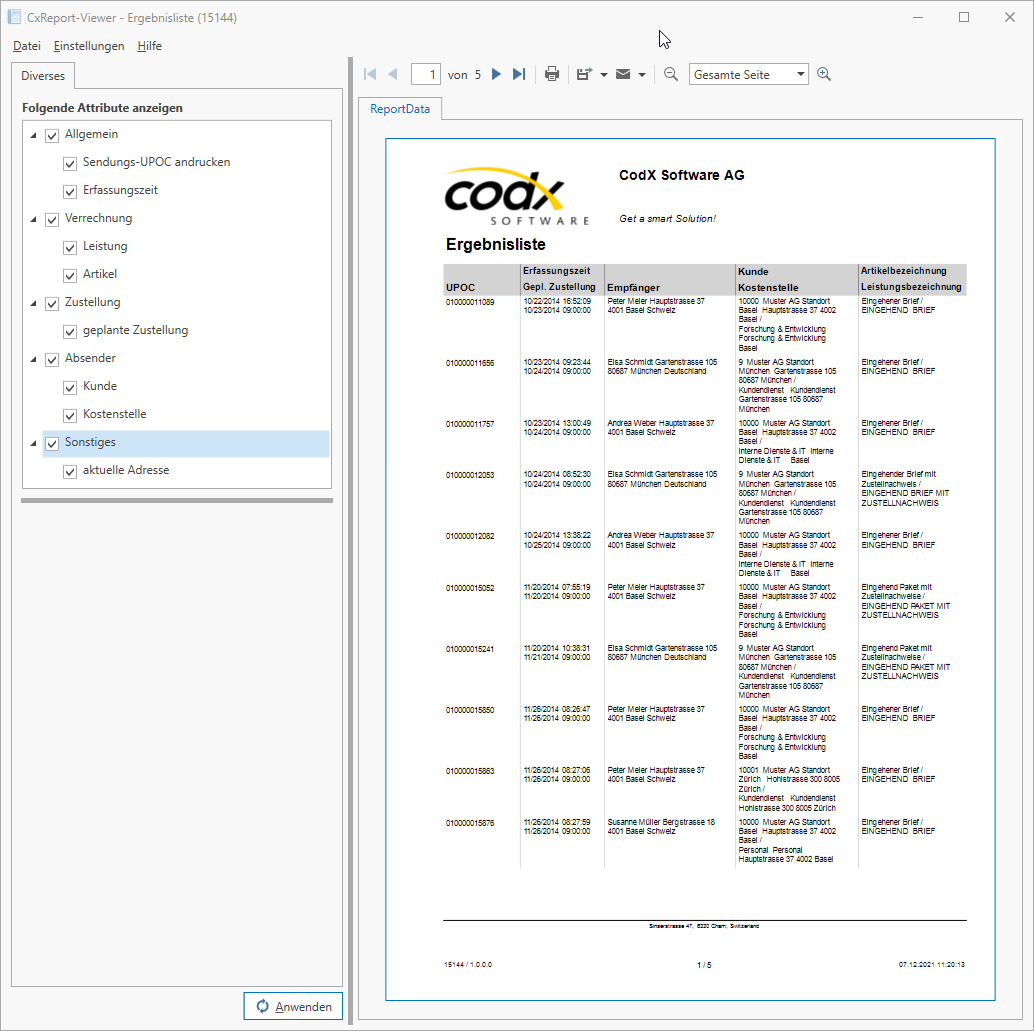Click inside the page number input field
1034x1031 pixels.
(425, 73)
